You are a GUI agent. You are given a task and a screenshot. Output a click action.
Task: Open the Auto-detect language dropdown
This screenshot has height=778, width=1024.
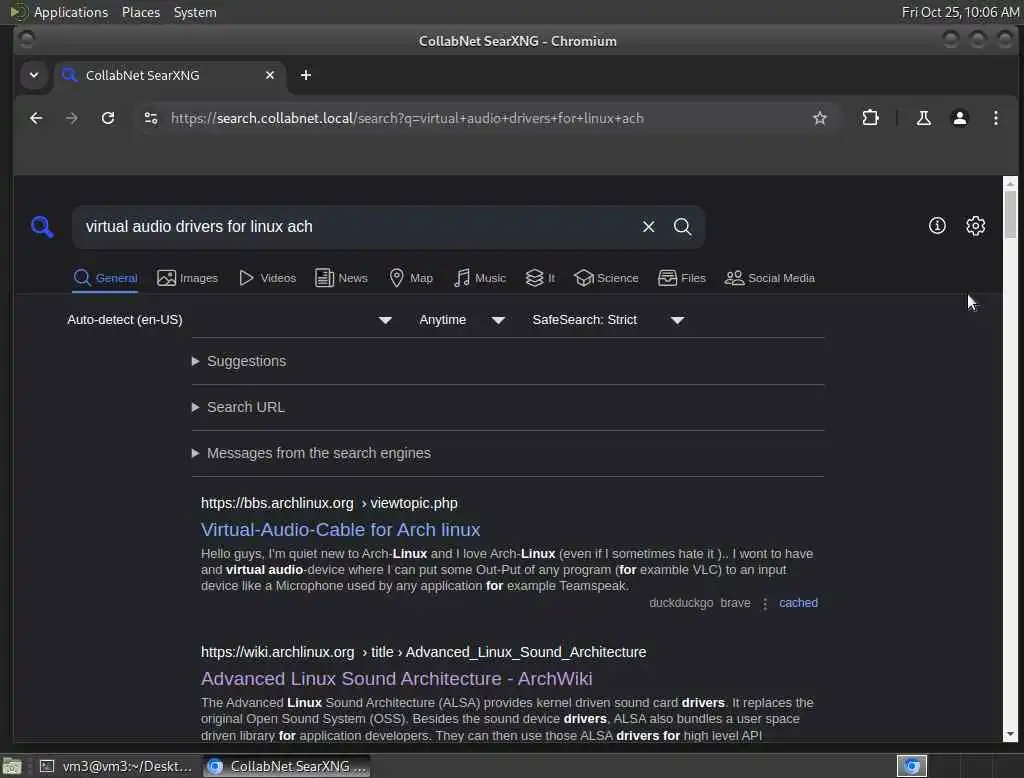229,319
